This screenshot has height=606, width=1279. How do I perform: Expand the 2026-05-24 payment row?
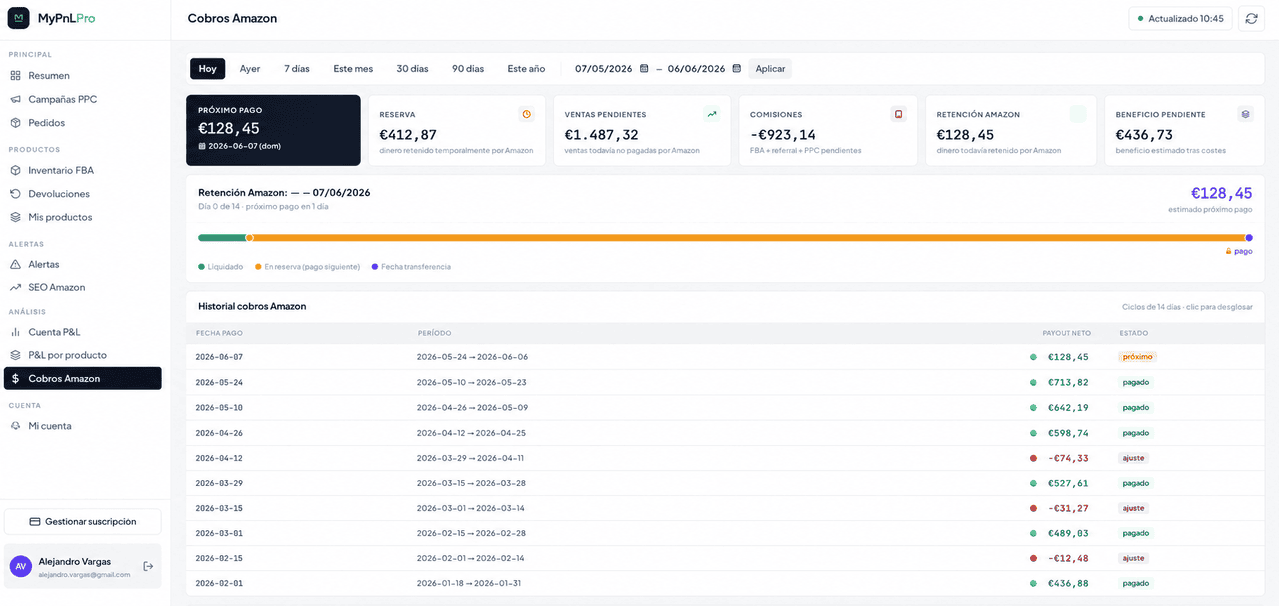(725, 382)
